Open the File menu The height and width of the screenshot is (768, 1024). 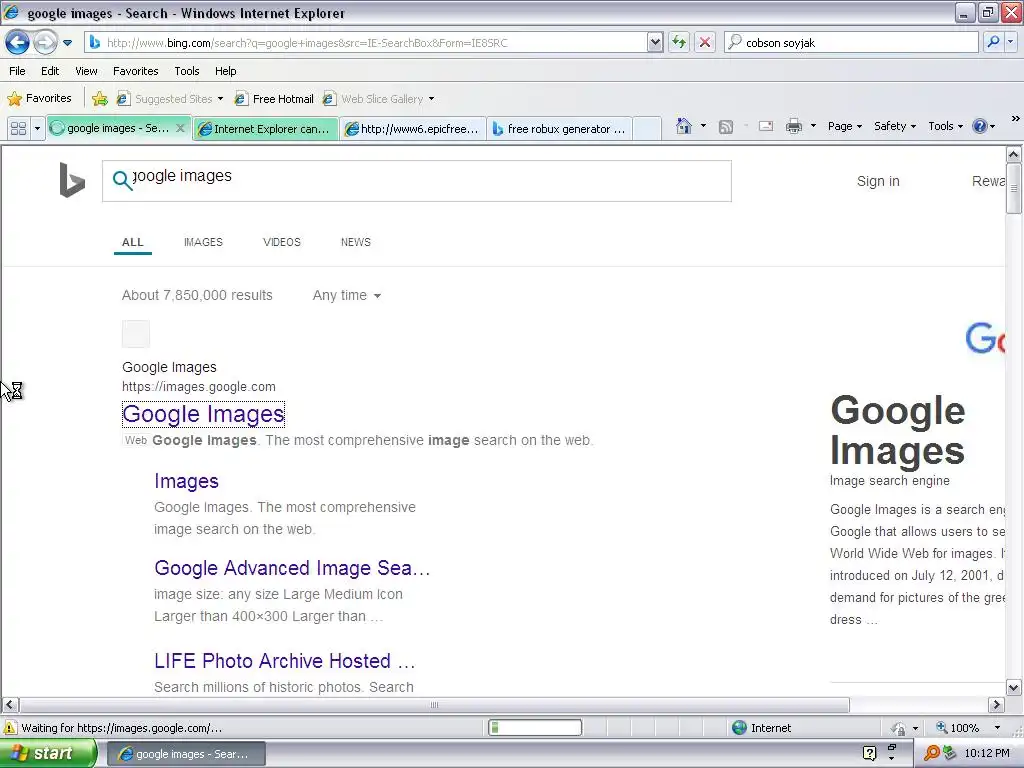pos(18,71)
